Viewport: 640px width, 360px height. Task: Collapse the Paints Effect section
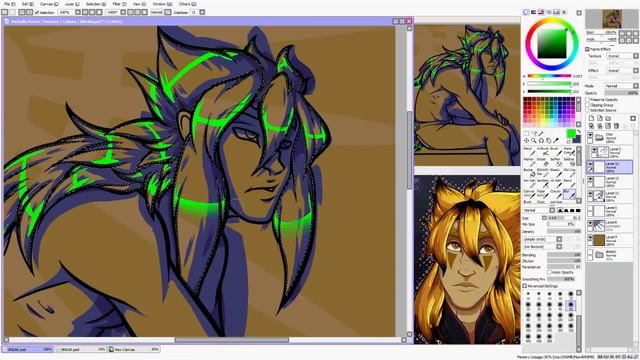(x=587, y=49)
